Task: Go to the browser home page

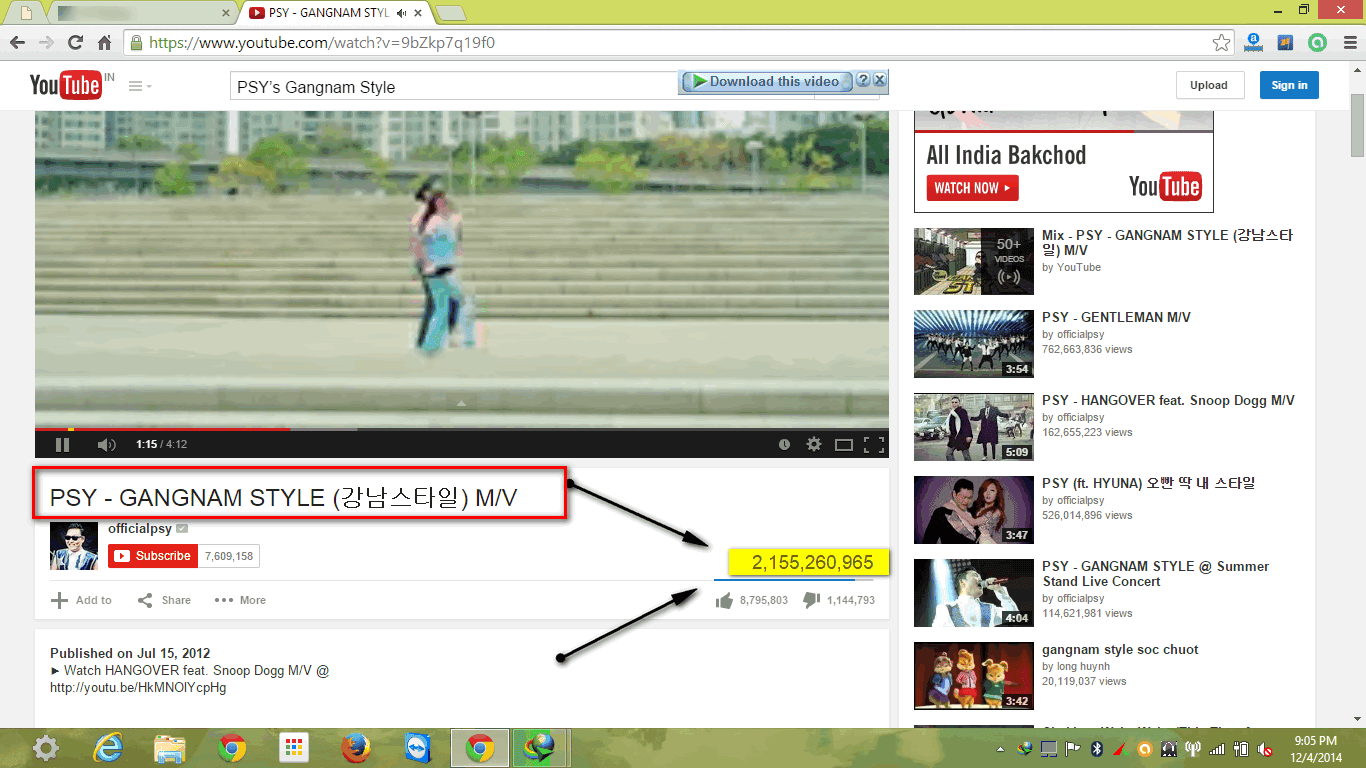Action: coord(104,43)
